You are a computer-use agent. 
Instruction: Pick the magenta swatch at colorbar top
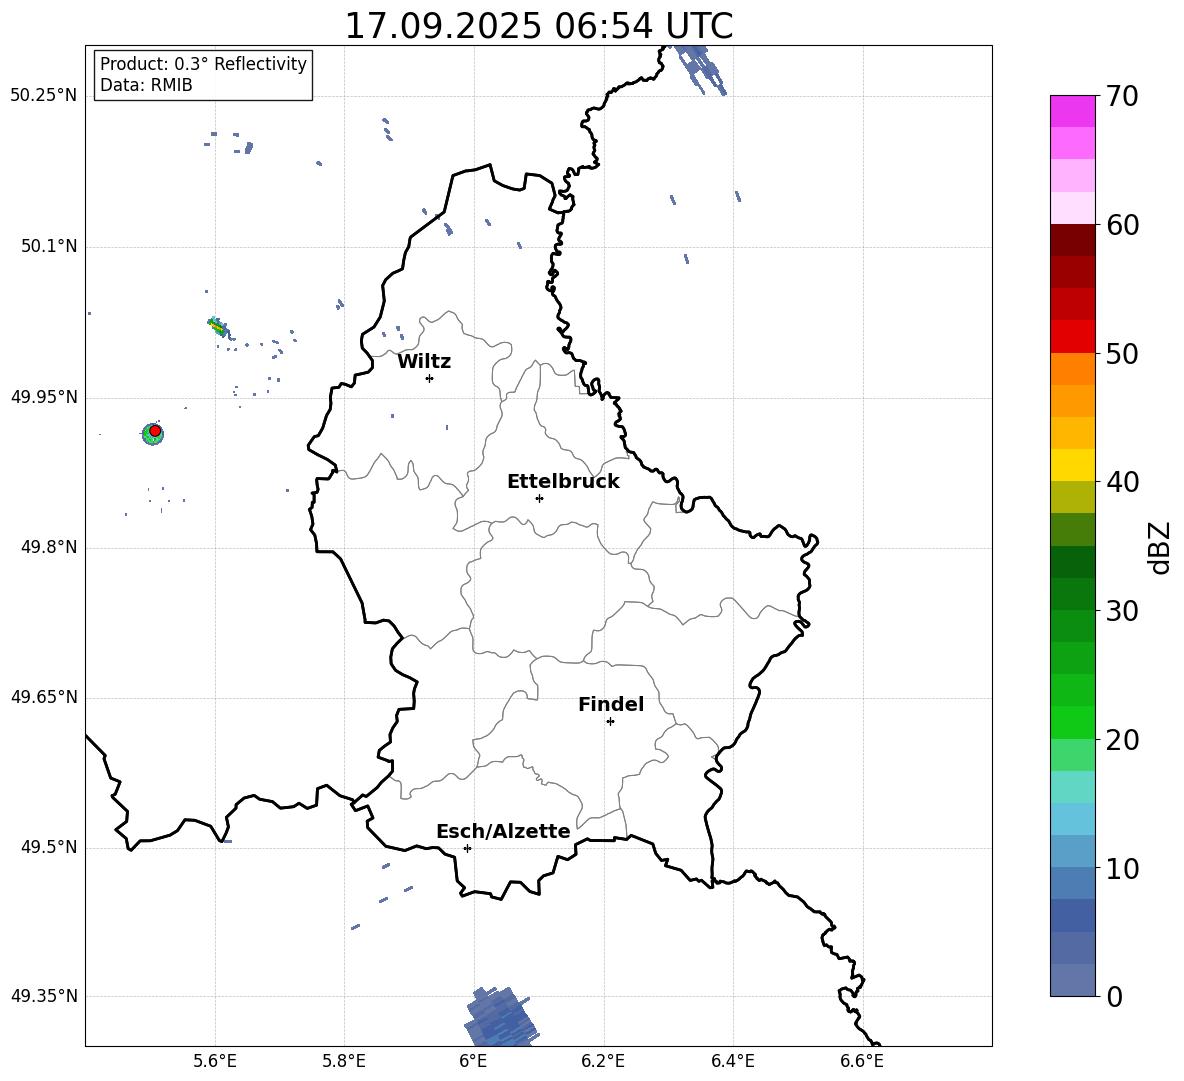click(1073, 111)
